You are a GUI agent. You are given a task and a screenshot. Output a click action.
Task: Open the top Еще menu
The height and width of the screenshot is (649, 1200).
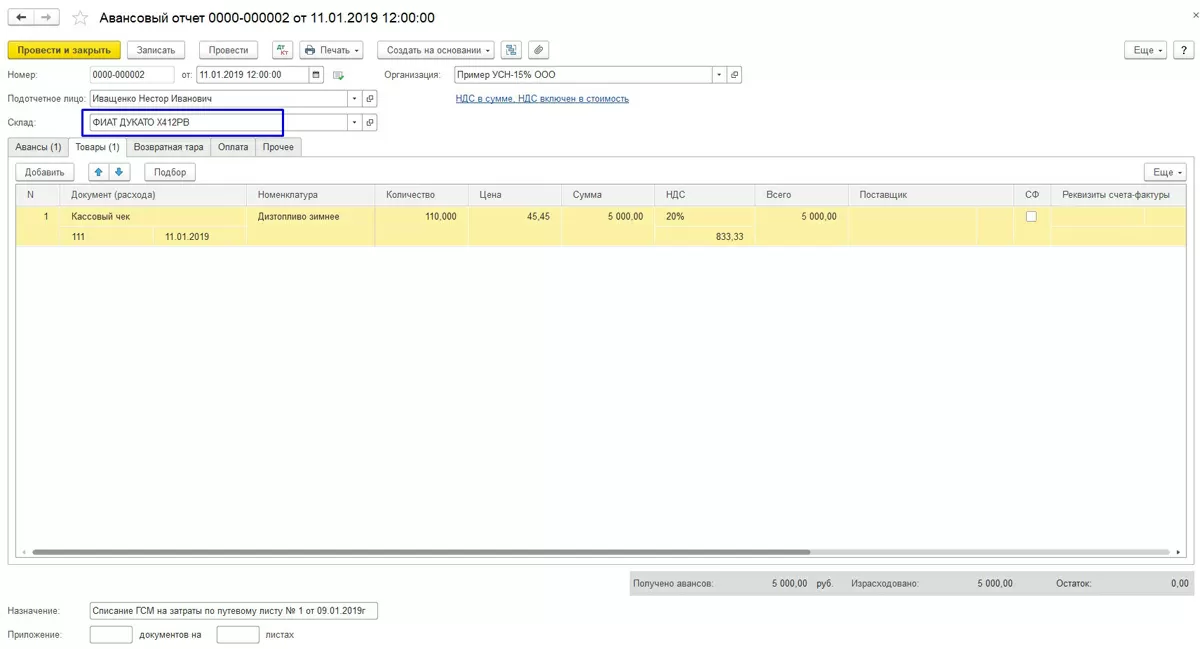point(1145,50)
